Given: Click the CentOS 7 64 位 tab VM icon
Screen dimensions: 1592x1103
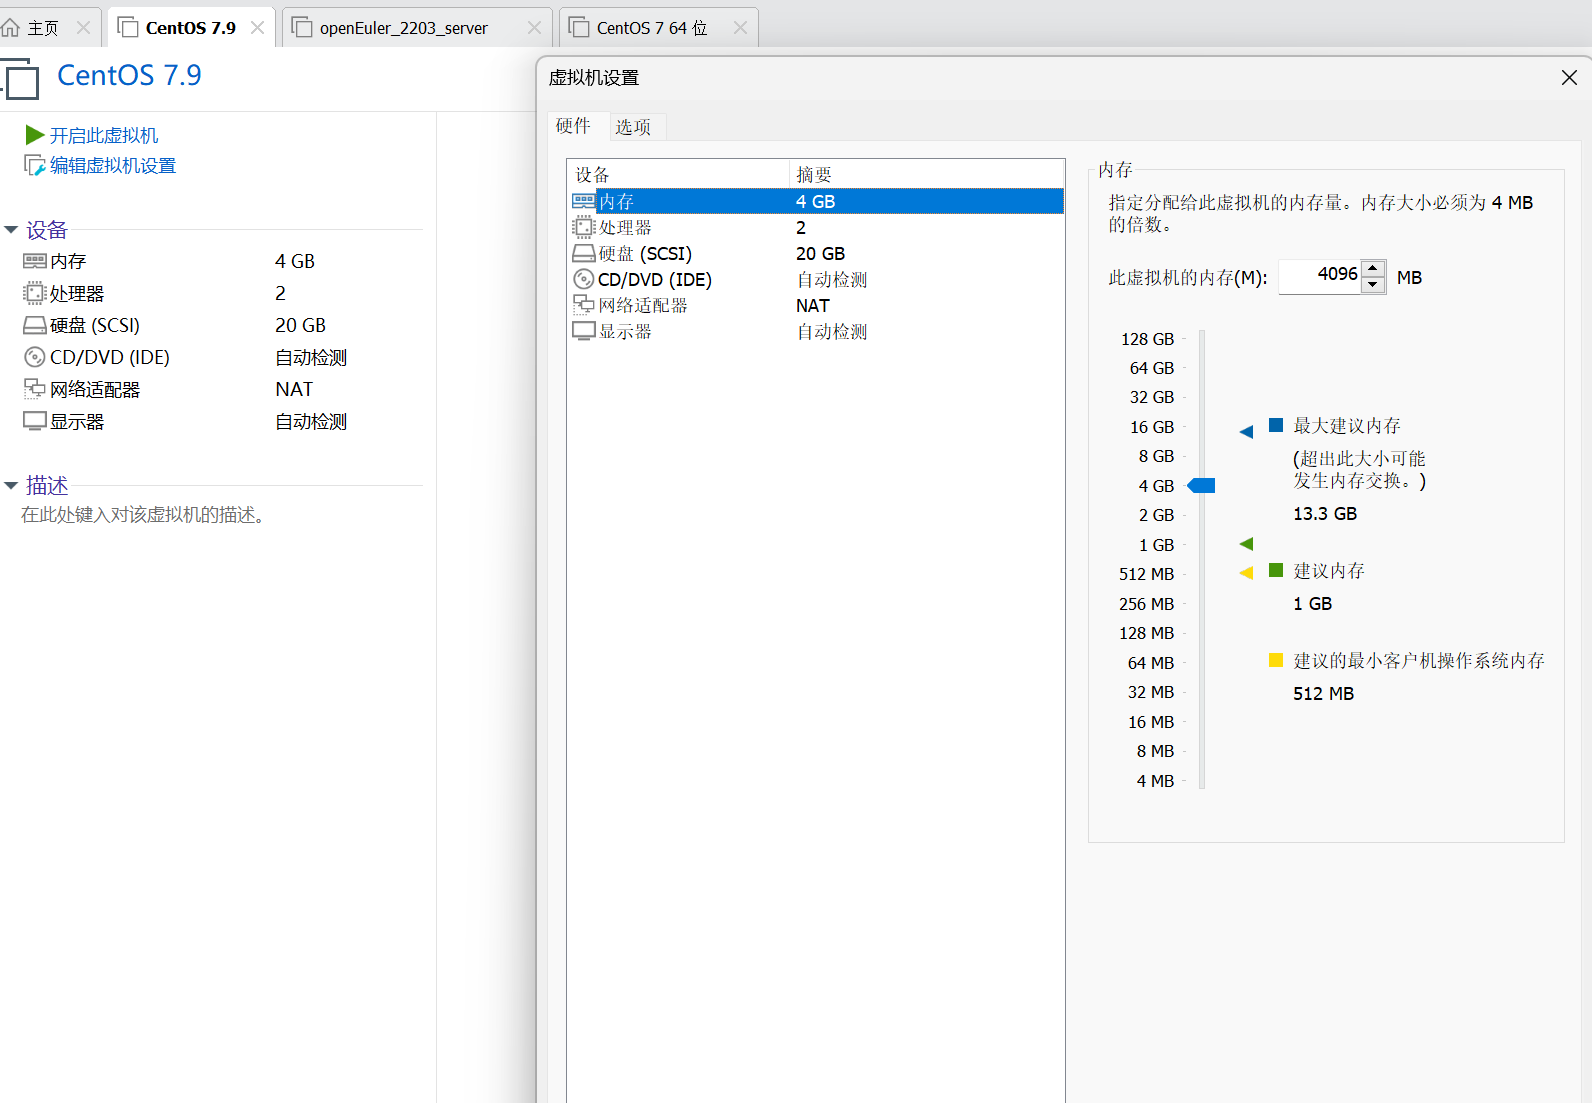Looking at the screenshot, I should [579, 27].
